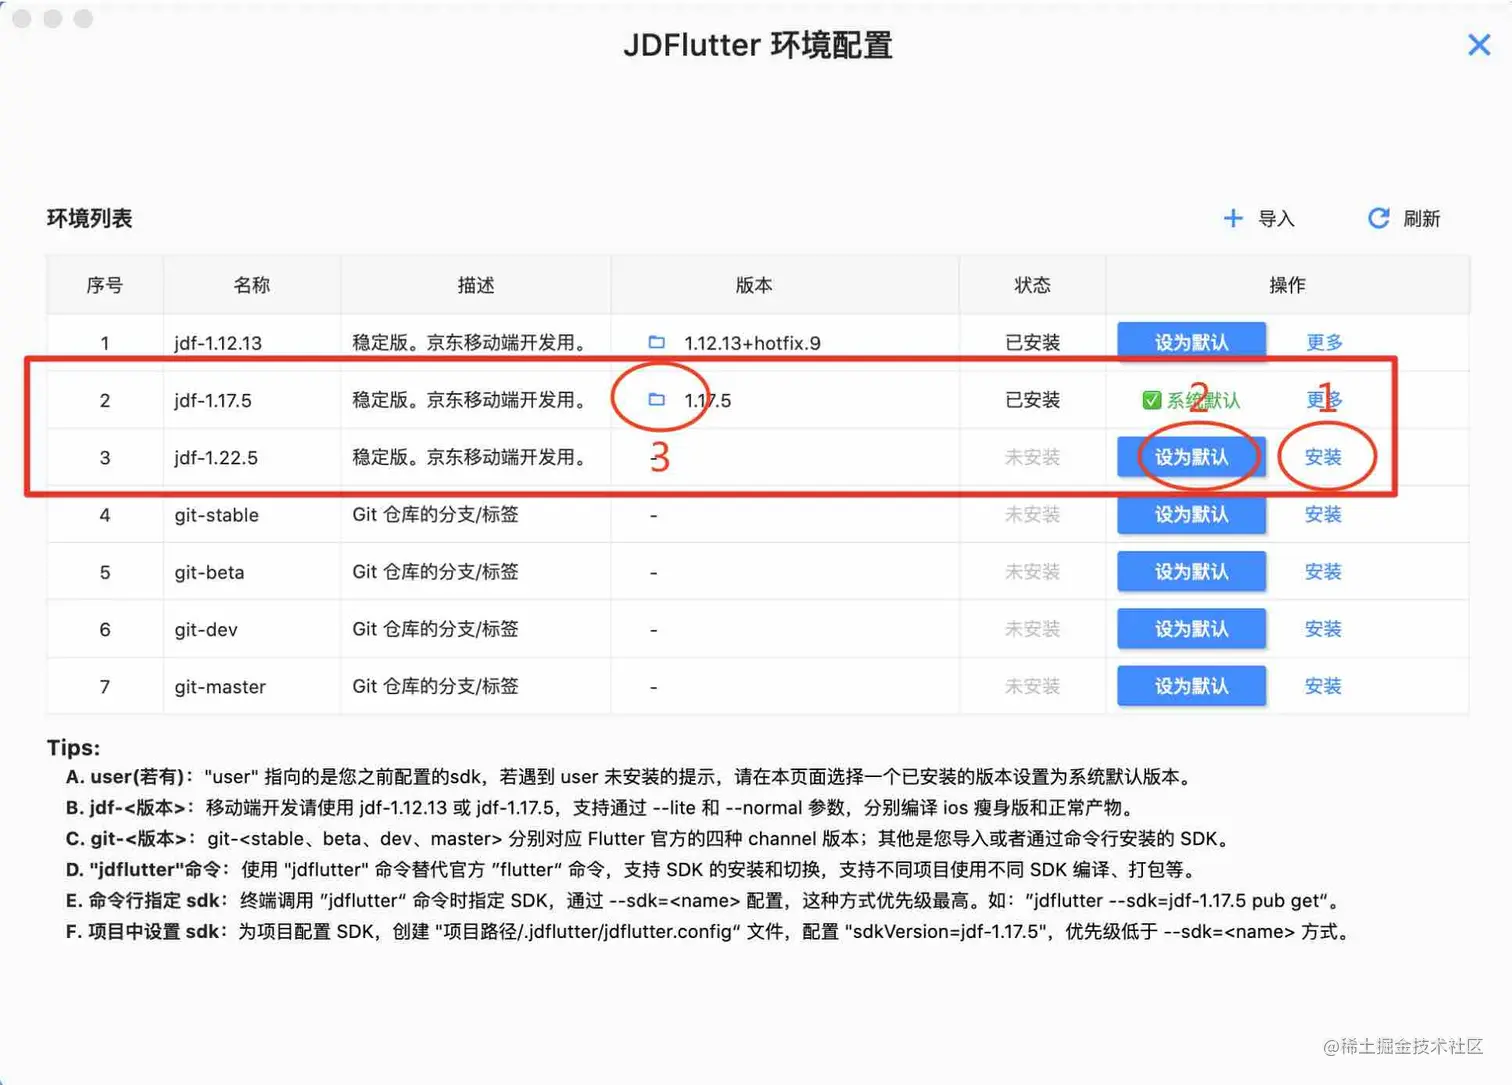Click 未安装 status of jdf-1.22.5

(1032, 457)
